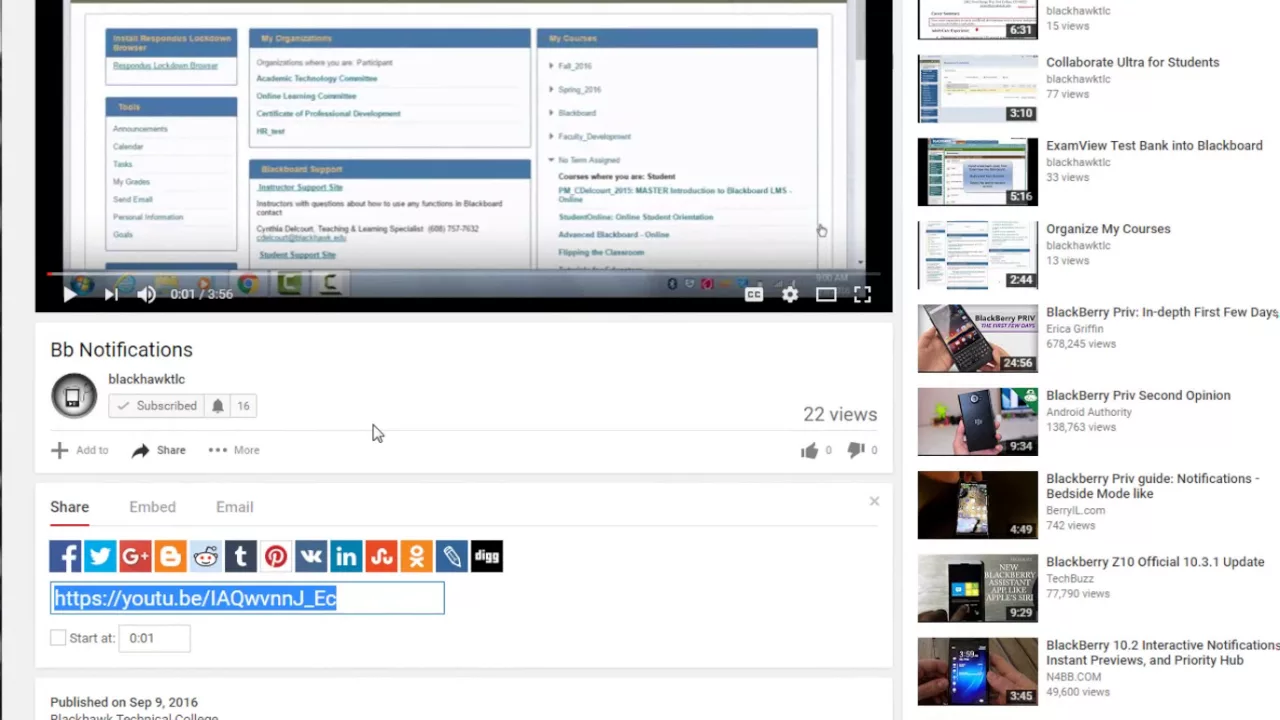Open the Organize My Courses video
The width and height of the screenshot is (1280, 720).
[1108, 228]
